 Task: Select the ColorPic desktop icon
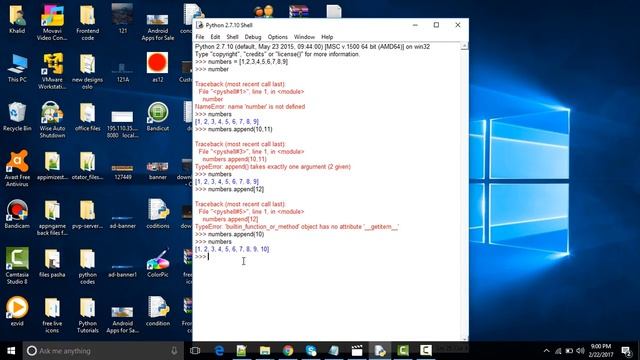click(158, 263)
